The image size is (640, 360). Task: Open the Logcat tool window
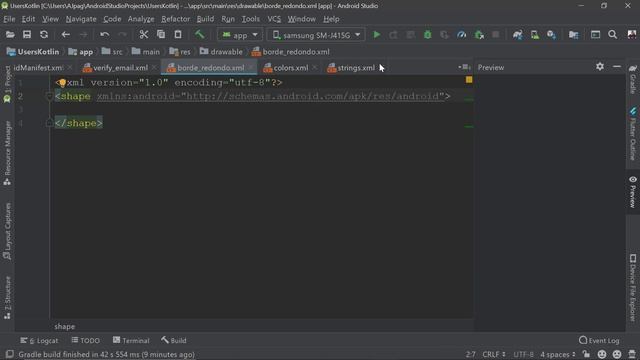[39, 340]
